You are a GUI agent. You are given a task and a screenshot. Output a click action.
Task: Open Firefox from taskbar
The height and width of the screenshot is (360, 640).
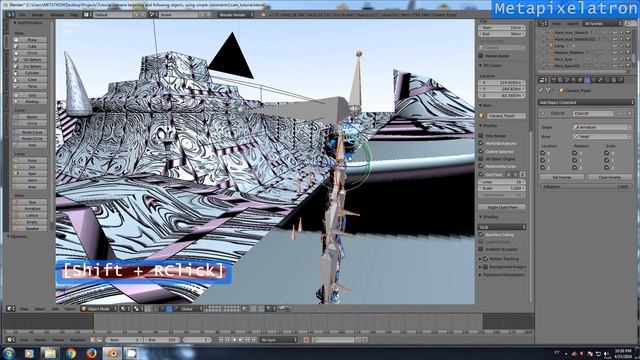click(91, 353)
